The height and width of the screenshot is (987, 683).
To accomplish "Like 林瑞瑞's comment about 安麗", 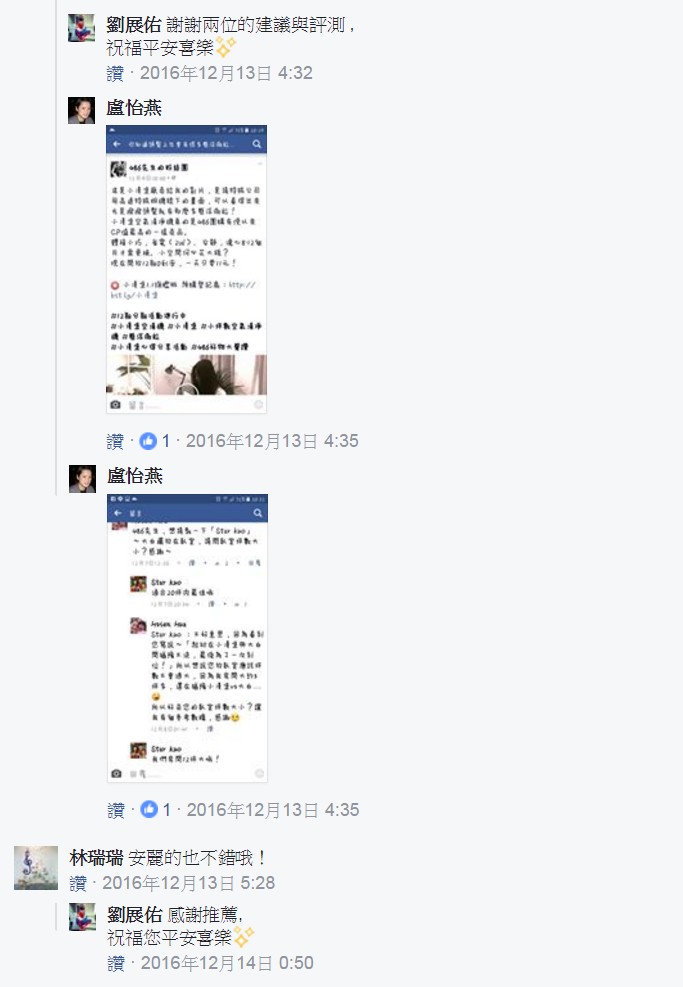I will tap(78, 884).
